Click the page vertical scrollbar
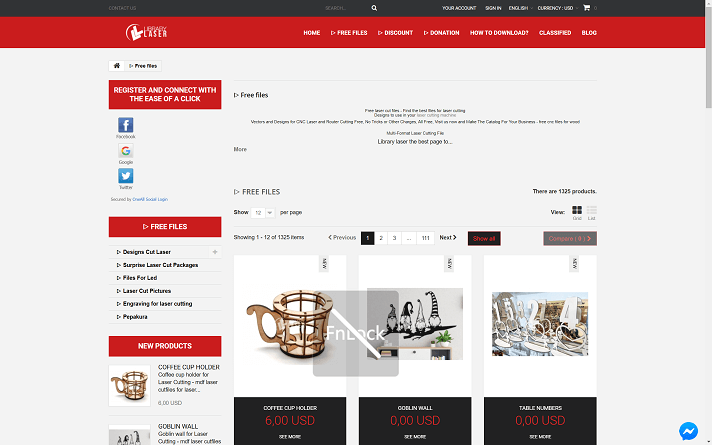This screenshot has height=445, width=712. click(708, 59)
